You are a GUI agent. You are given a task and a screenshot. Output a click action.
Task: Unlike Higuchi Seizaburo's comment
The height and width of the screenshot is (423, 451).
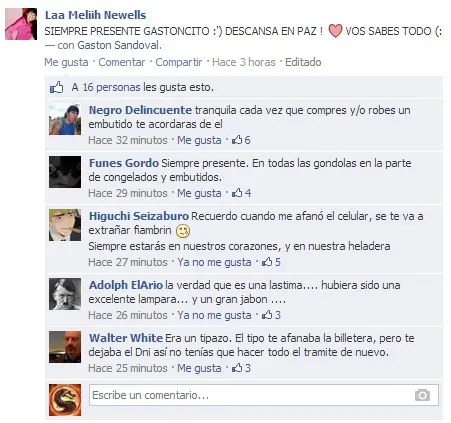214,262
